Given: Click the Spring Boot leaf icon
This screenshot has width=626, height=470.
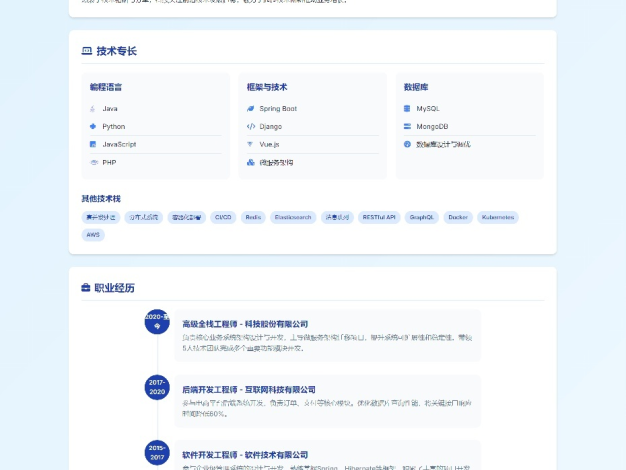Looking at the screenshot, I should [x=250, y=109].
